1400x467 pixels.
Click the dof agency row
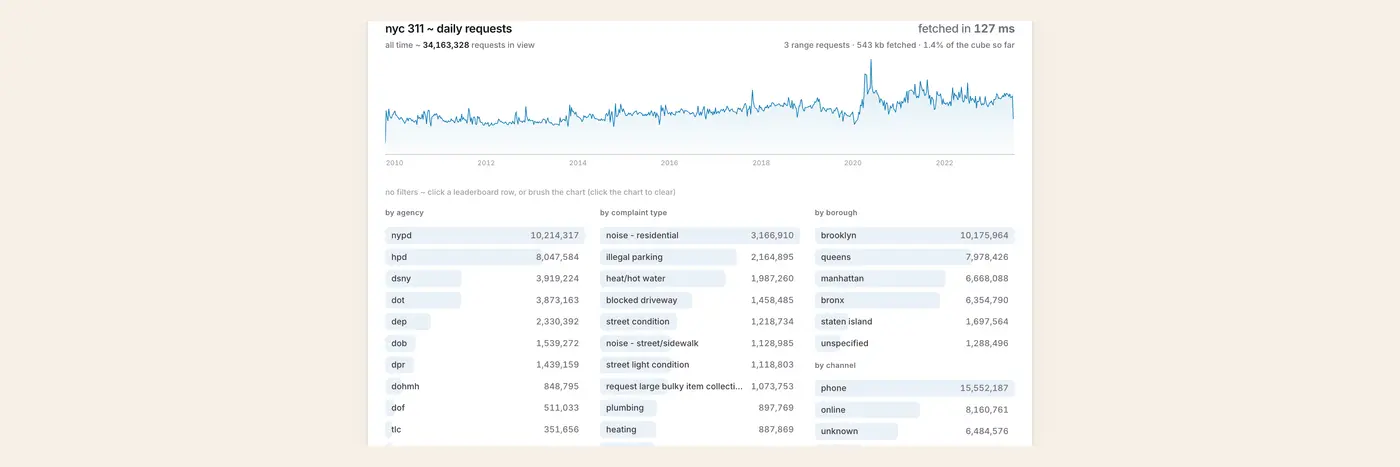pyautogui.click(x=485, y=408)
